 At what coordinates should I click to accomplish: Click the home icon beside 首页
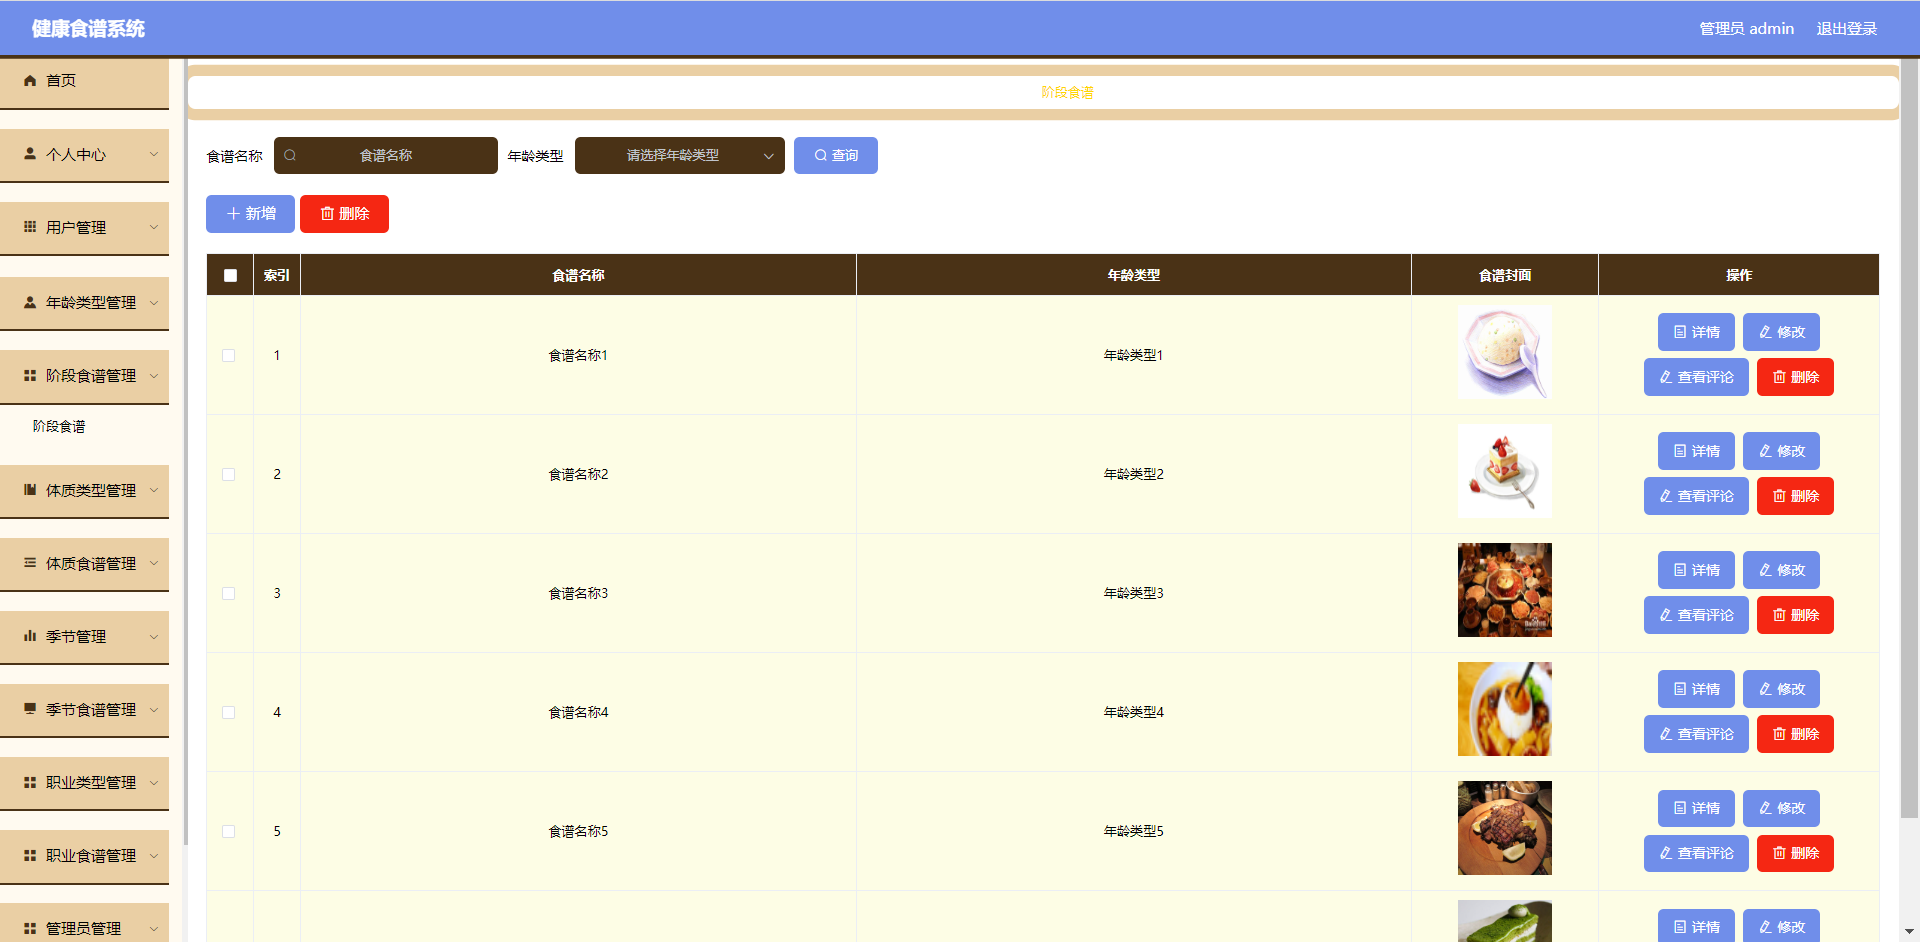click(x=30, y=81)
